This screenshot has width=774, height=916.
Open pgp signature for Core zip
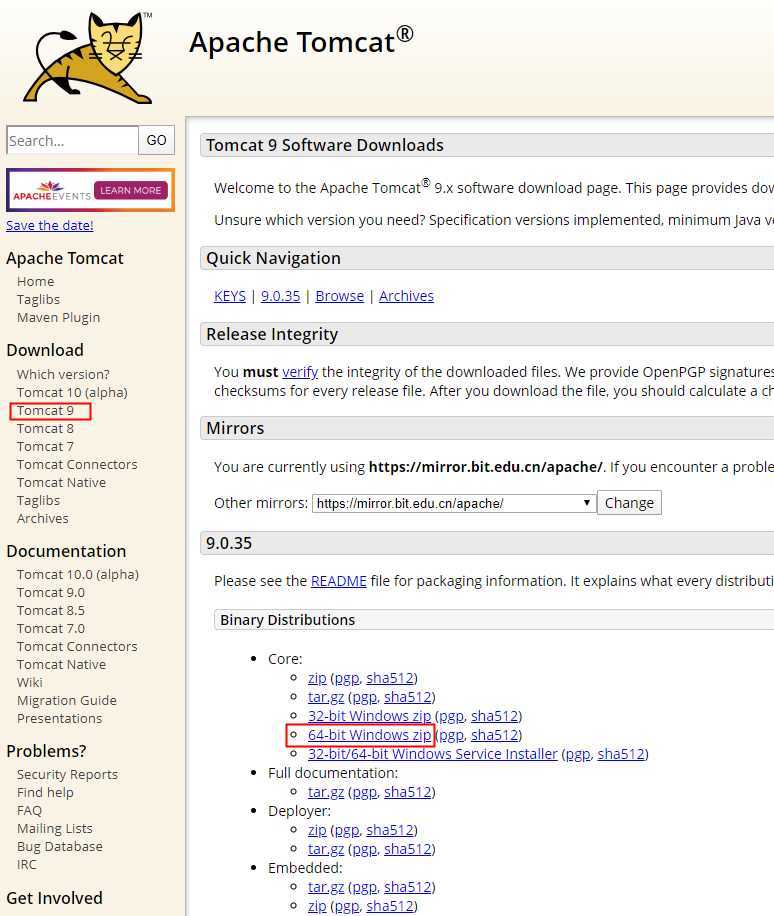pyautogui.click(x=346, y=678)
